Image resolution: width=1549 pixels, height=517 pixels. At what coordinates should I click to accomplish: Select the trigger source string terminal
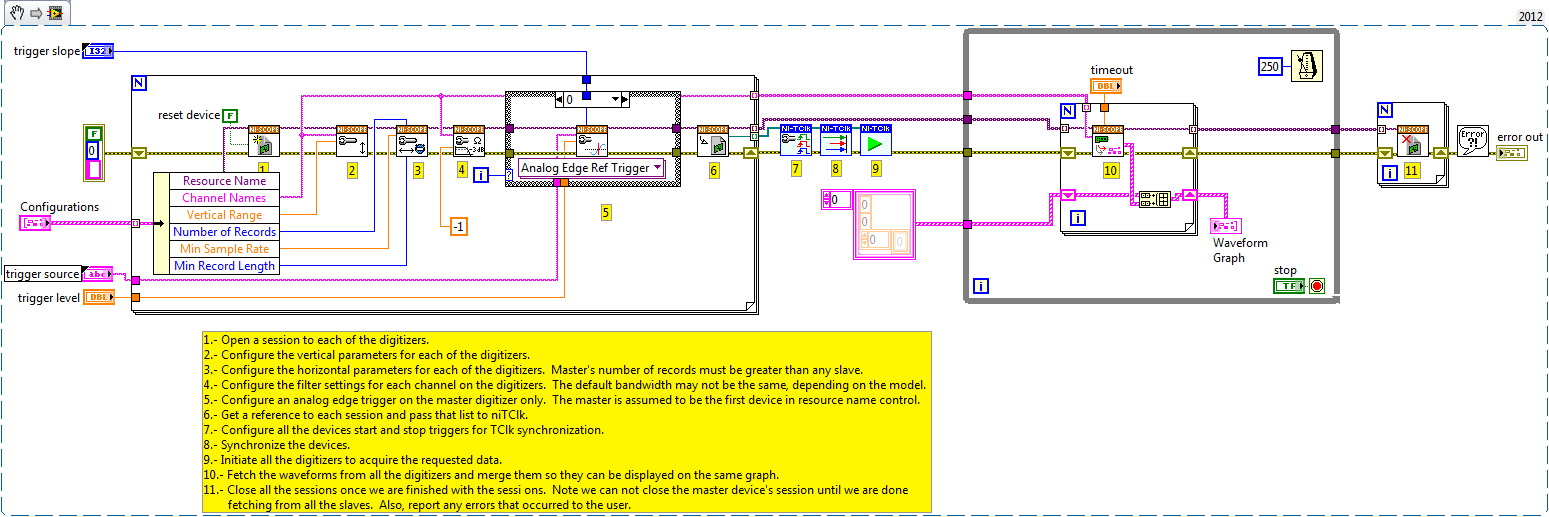click(97, 273)
